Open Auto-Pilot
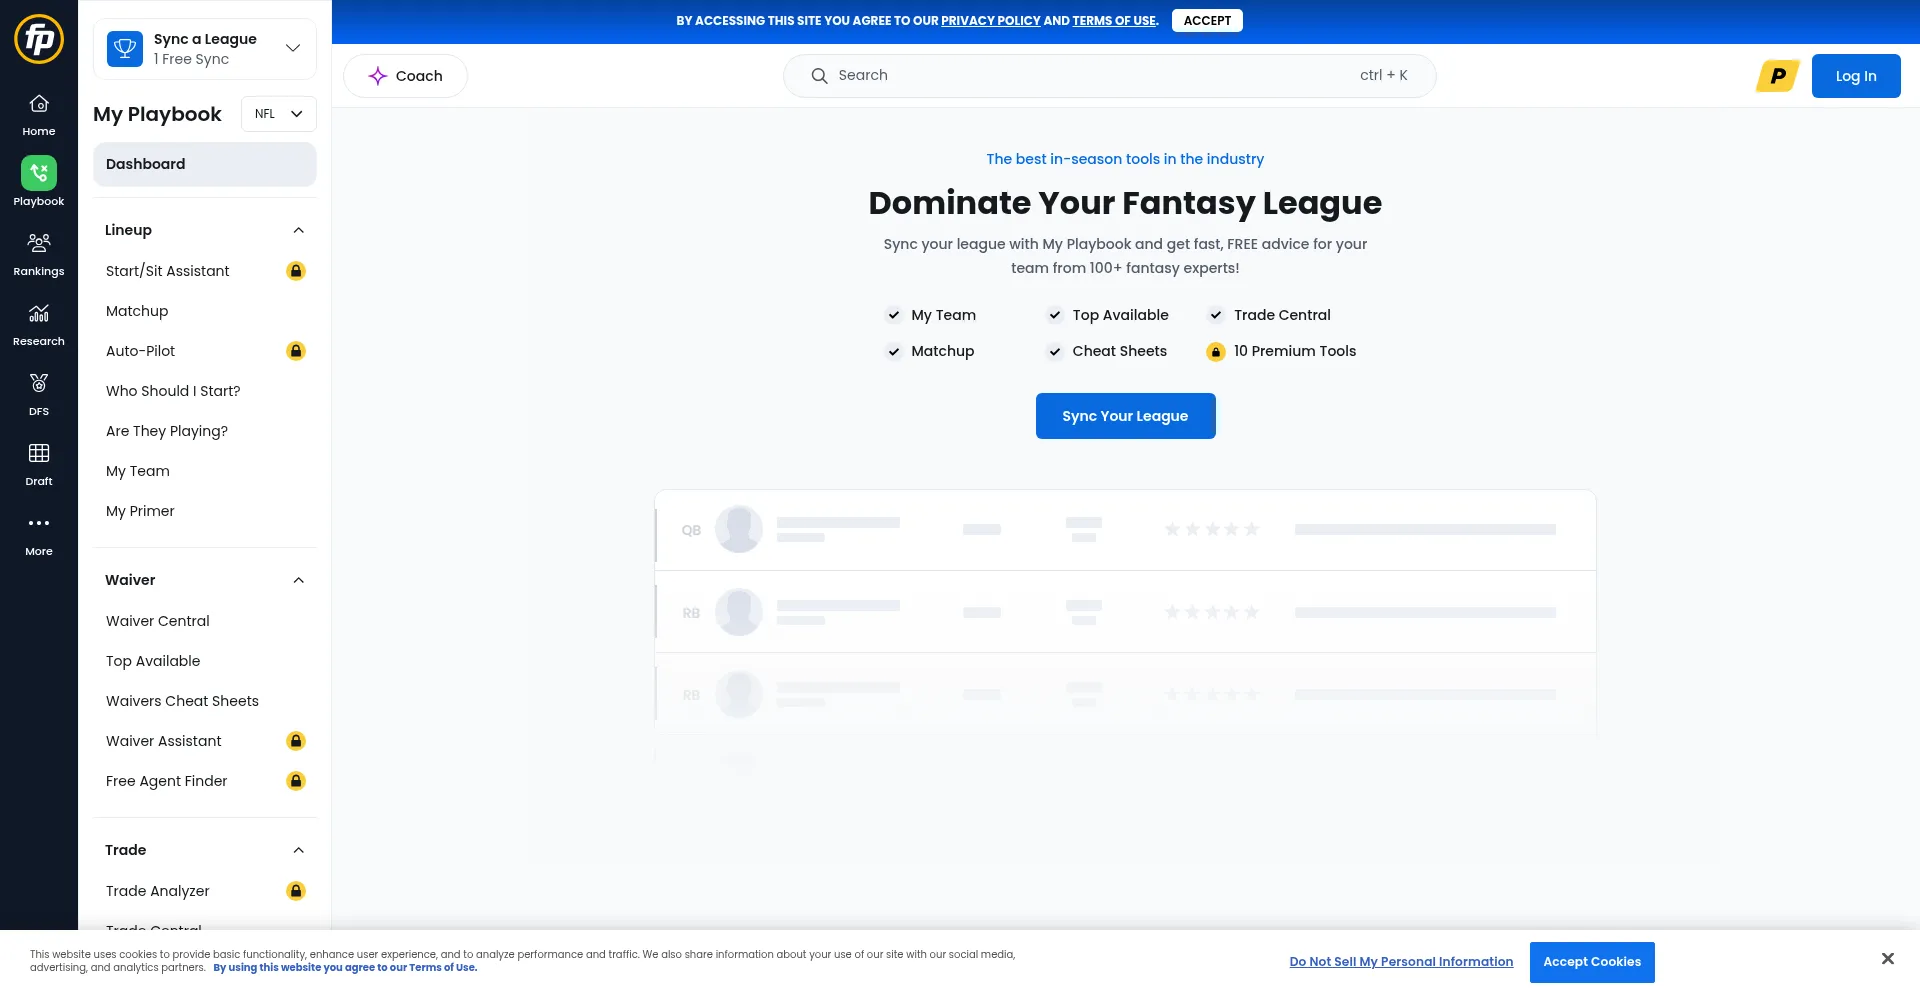This screenshot has height=993, width=1920. click(140, 351)
